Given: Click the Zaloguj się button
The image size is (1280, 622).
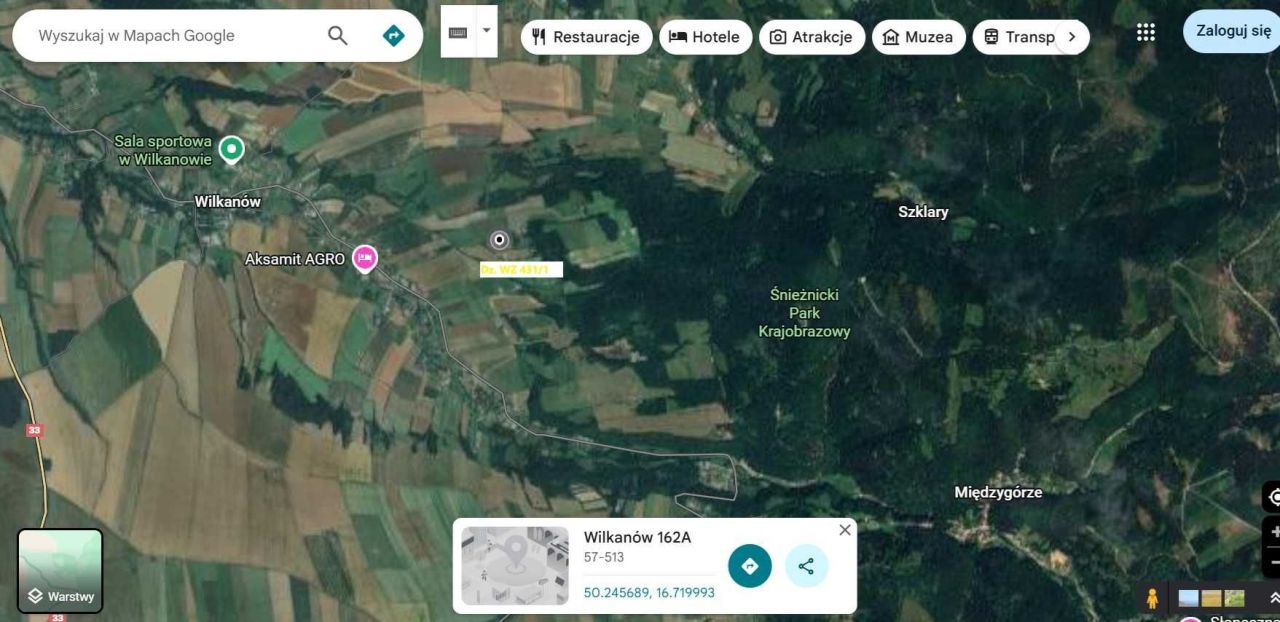Looking at the screenshot, I should tap(1232, 31).
